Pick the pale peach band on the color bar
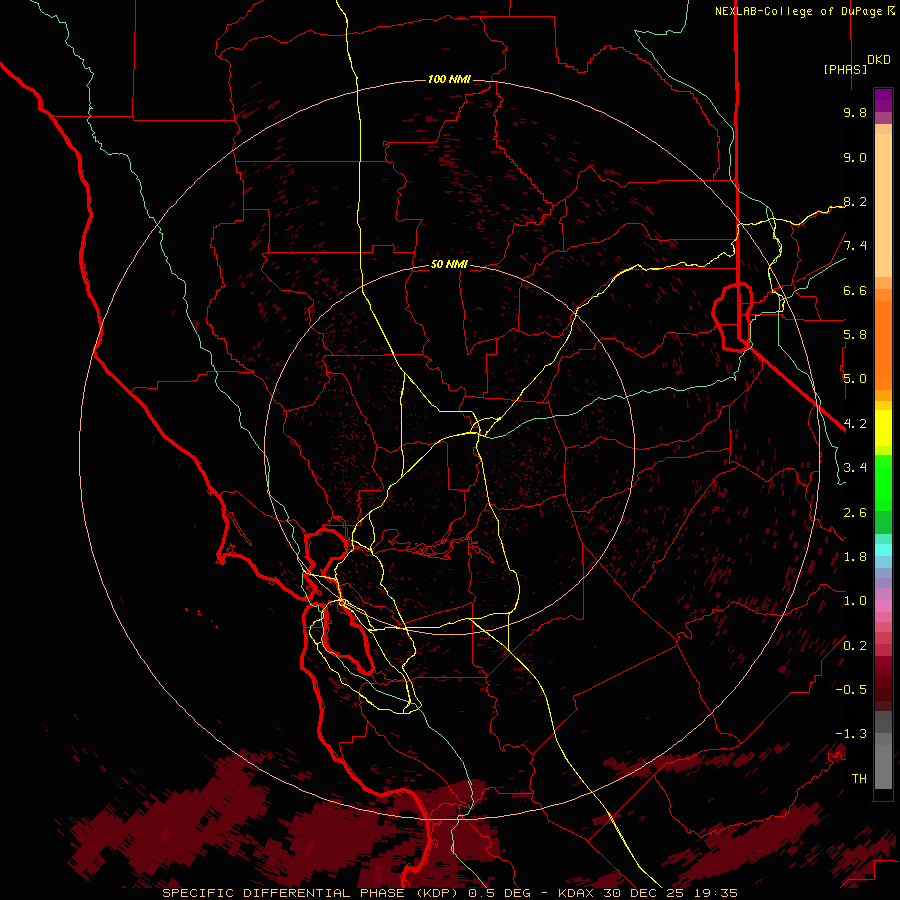Screen dimensions: 900x900 coord(883,205)
